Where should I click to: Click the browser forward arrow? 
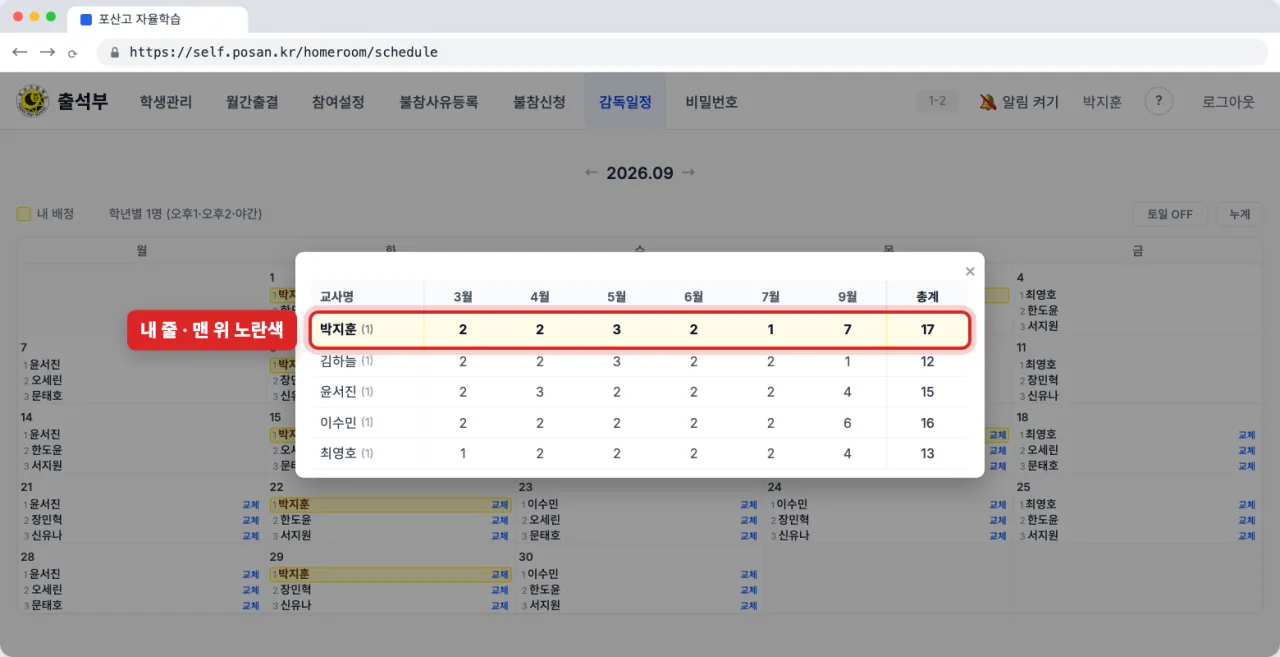click(47, 52)
